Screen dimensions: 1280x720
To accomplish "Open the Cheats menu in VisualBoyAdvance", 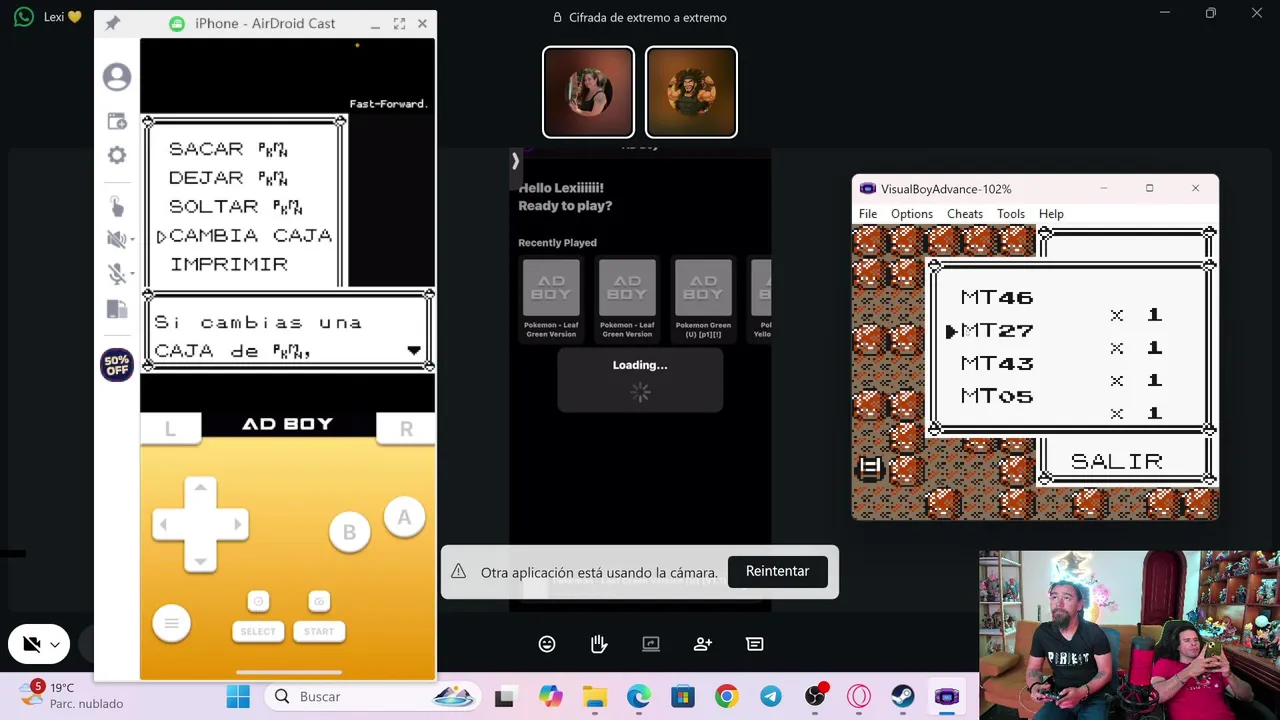I will tap(965, 214).
